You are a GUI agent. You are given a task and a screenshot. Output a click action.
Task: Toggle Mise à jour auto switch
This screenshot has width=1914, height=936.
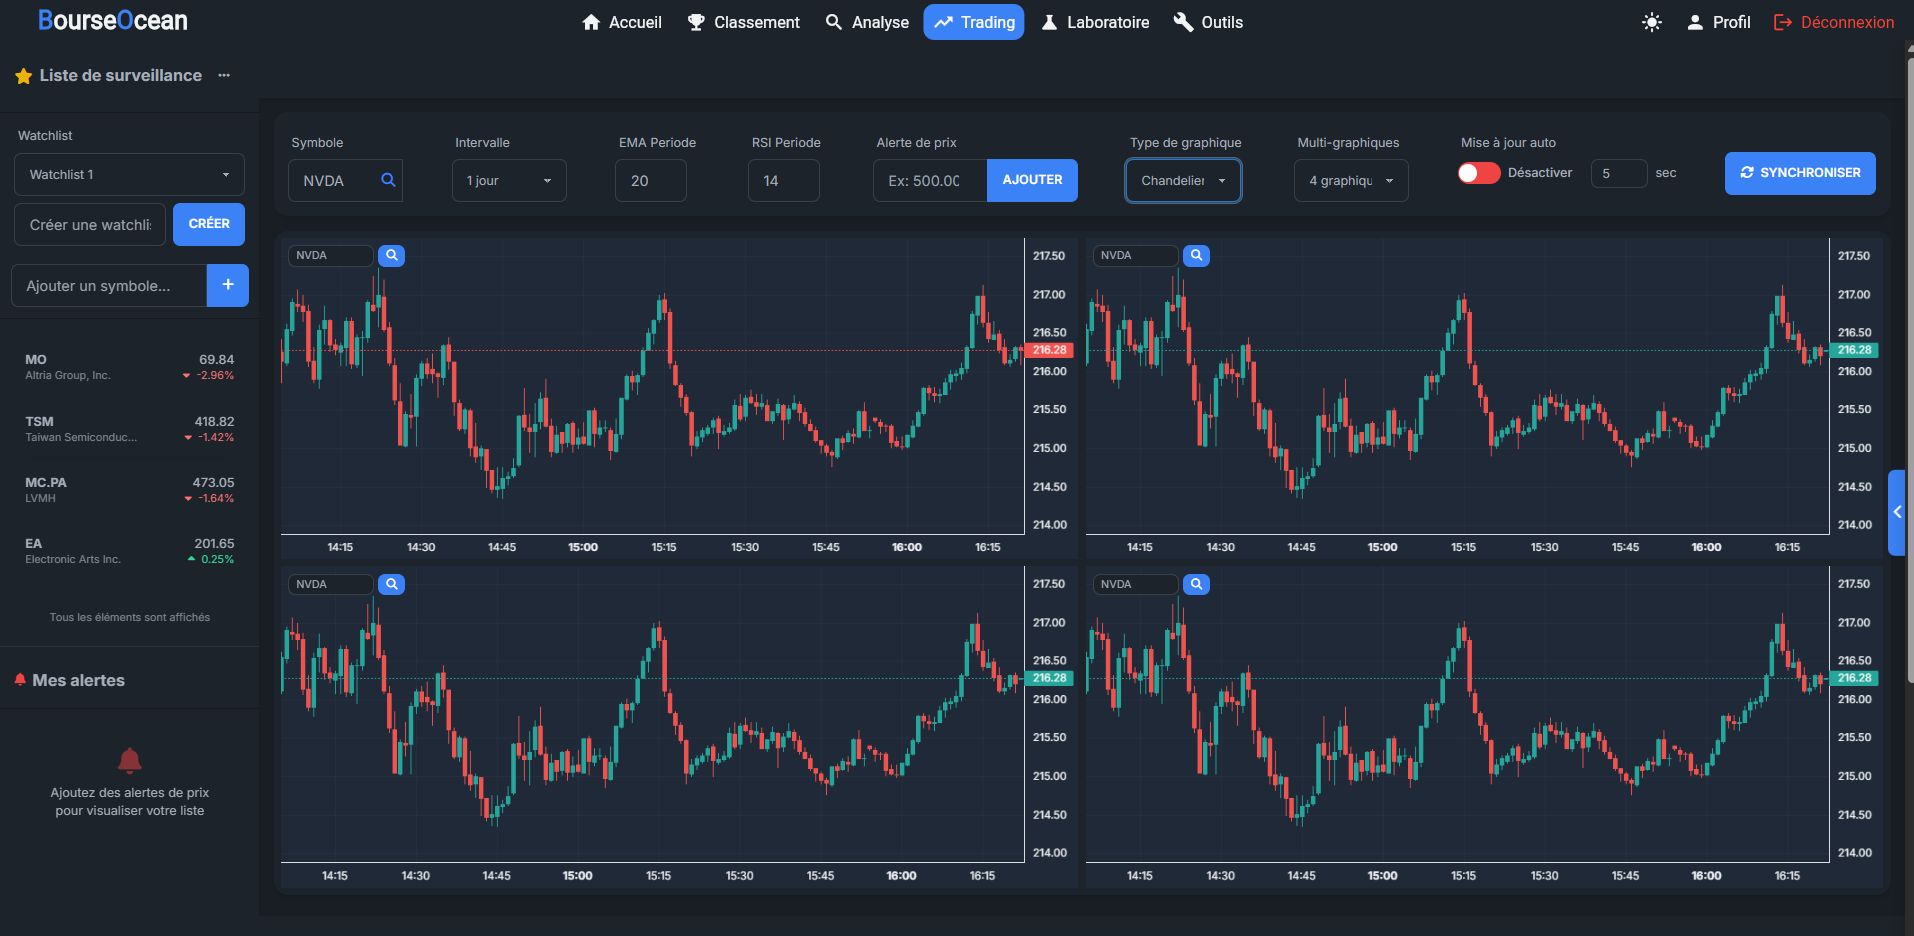pyautogui.click(x=1479, y=173)
